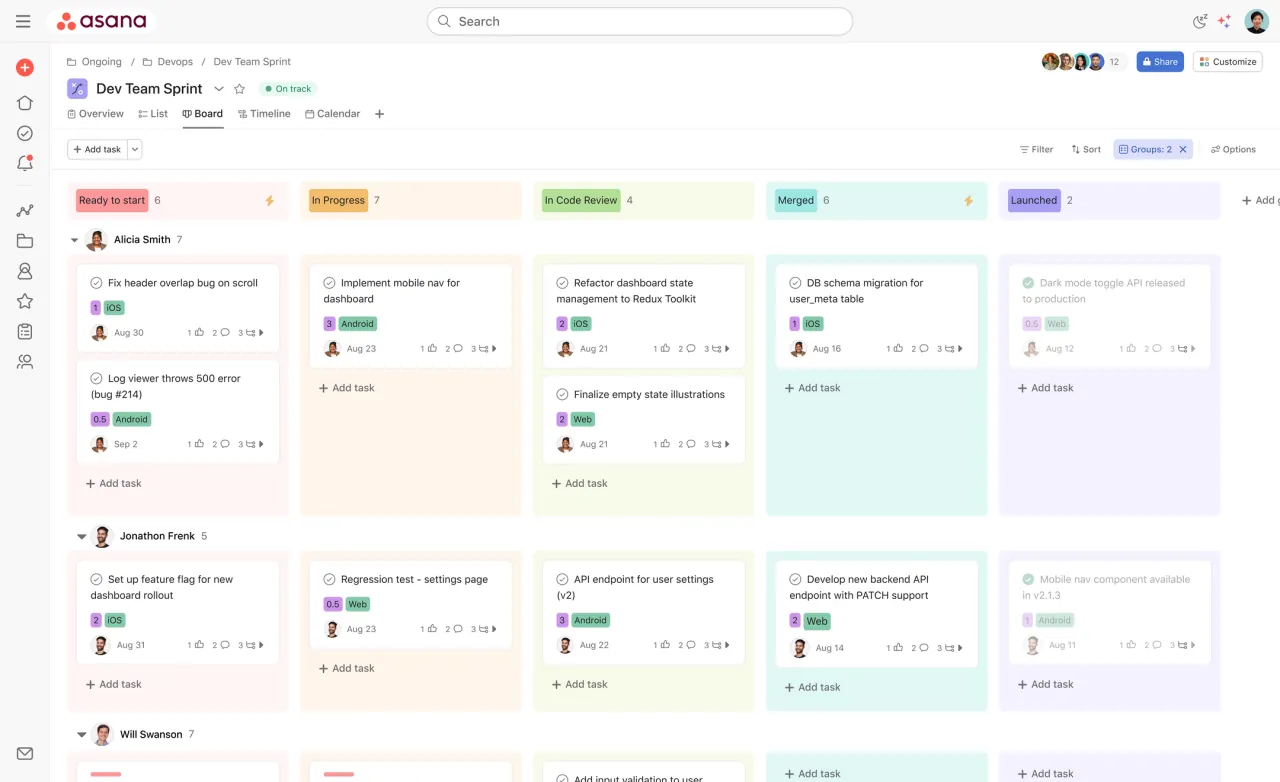Open My Tasks checkmark icon in sidebar
This screenshot has height=782, width=1280.
[x=25, y=133]
